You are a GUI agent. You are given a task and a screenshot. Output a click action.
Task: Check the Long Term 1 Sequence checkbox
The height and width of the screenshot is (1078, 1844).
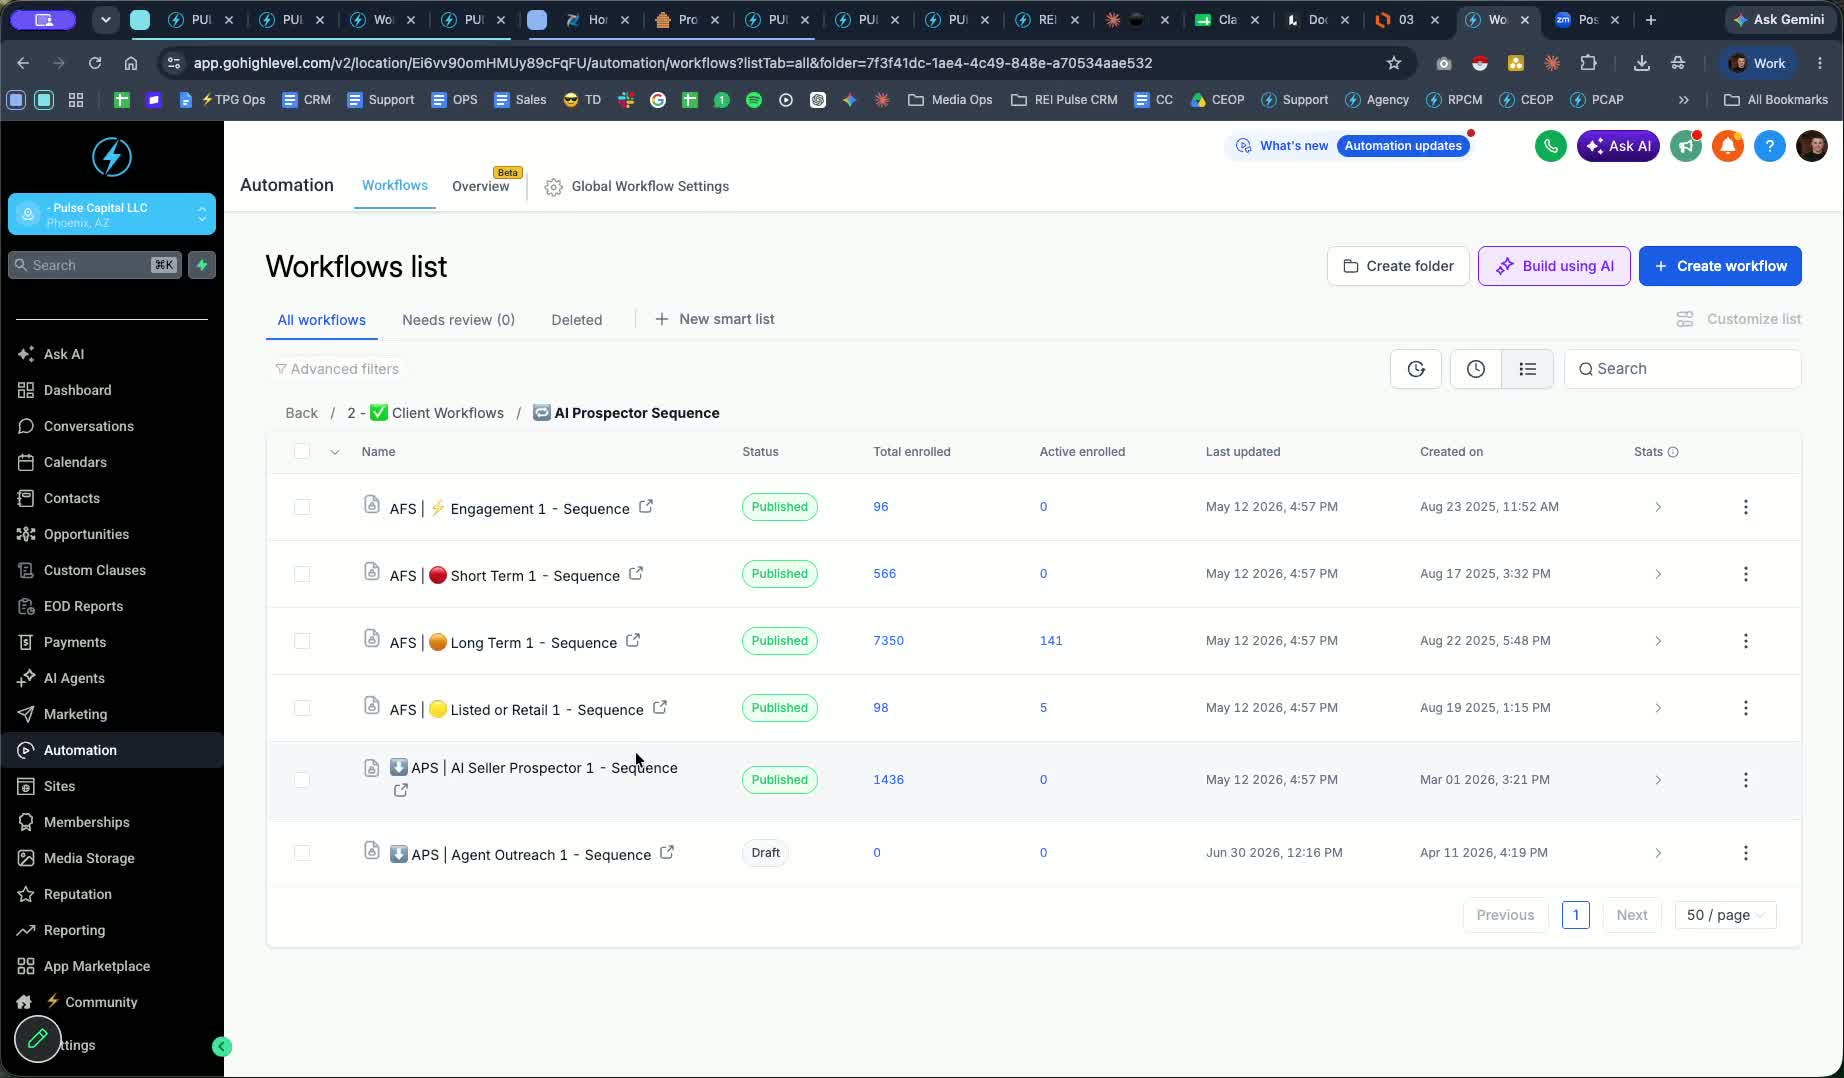tap(302, 641)
